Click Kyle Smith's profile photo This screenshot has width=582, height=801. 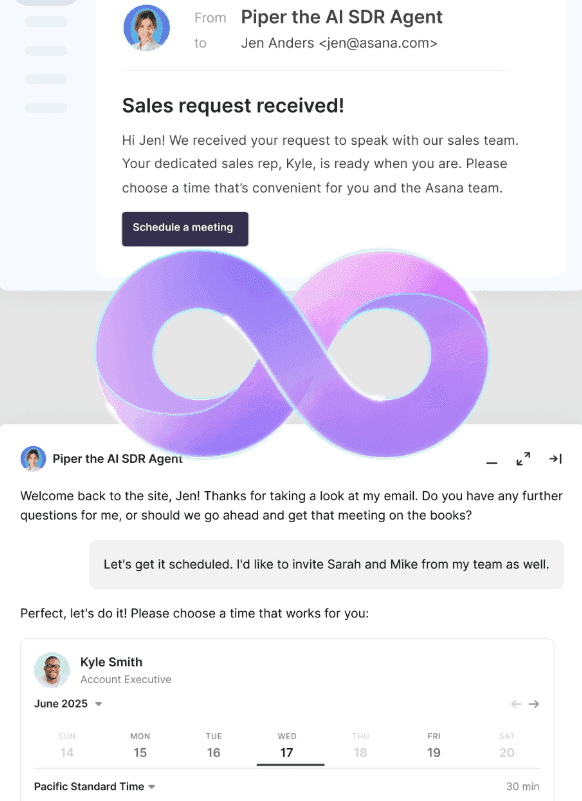click(52, 670)
